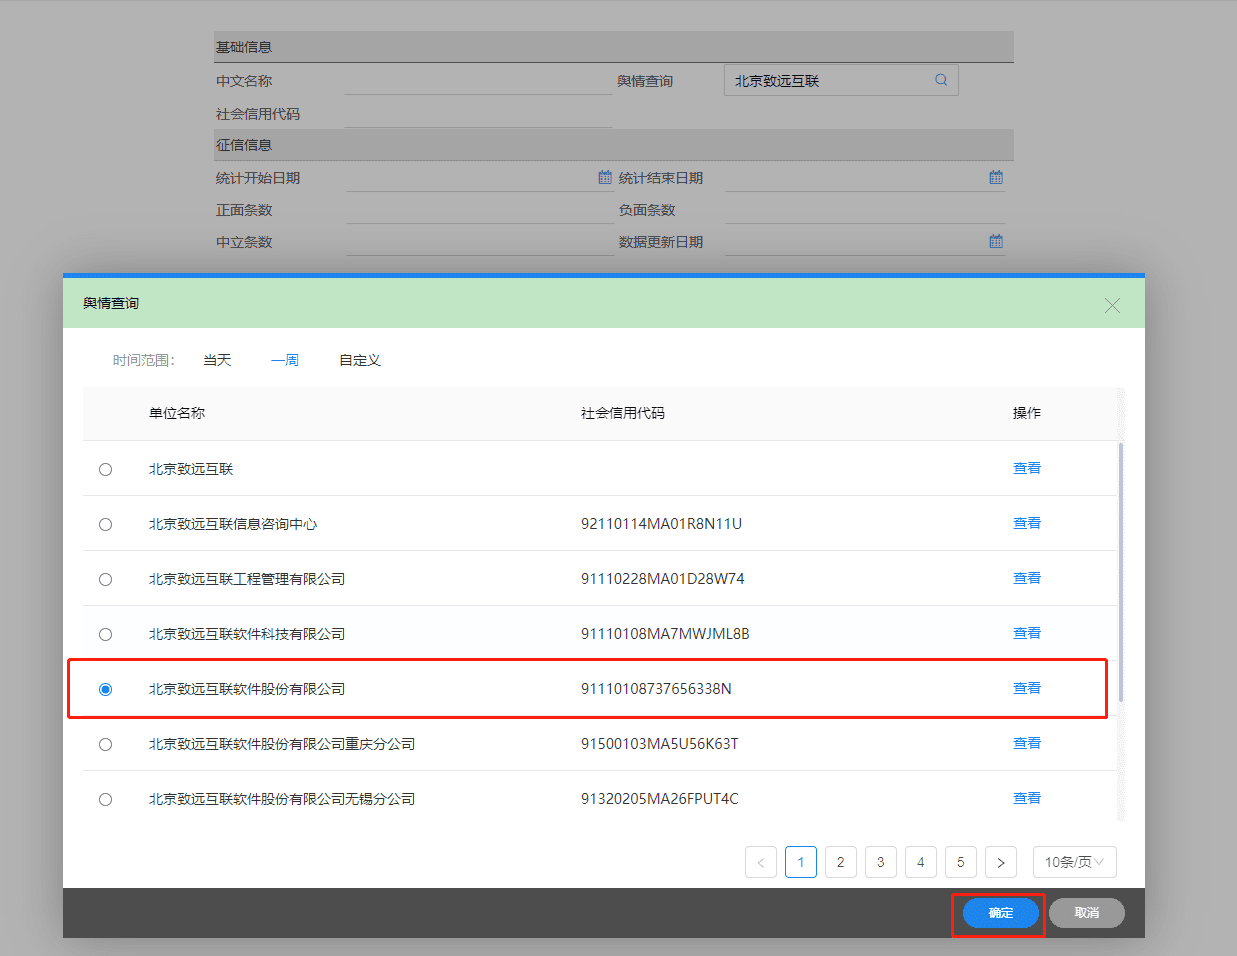This screenshot has height=956, width=1237.
Task: Select radio for 北京致远互联信息咨询中心
Action: pos(105,524)
